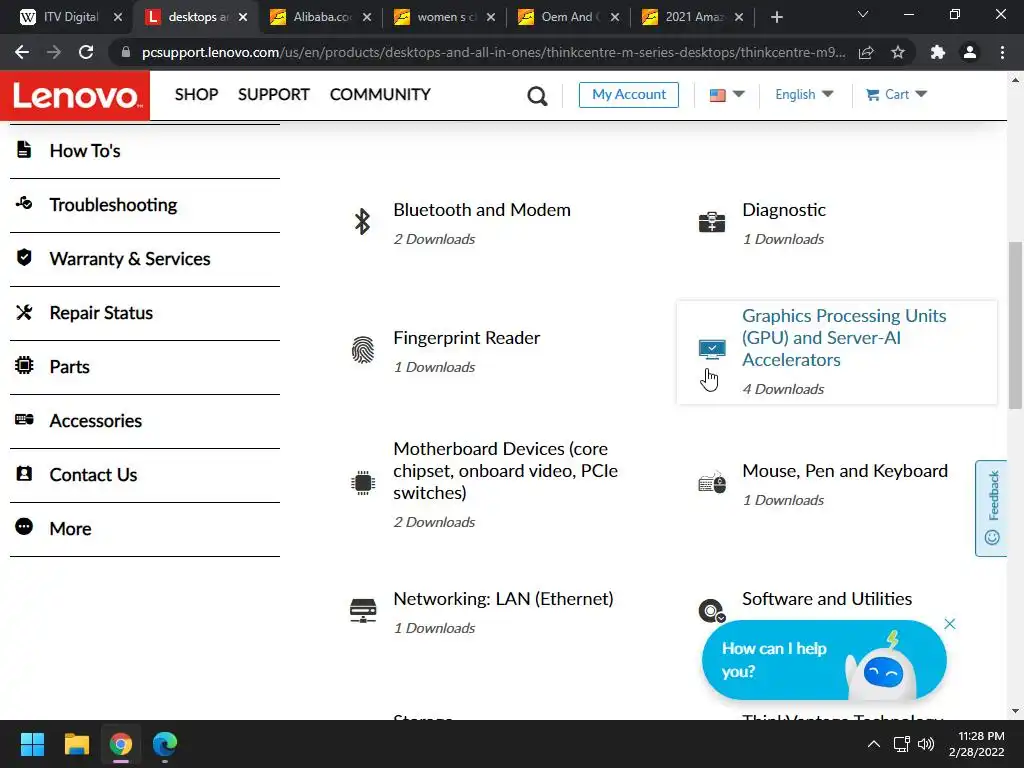Click the My Account button
The height and width of the screenshot is (768, 1024).
tap(628, 95)
